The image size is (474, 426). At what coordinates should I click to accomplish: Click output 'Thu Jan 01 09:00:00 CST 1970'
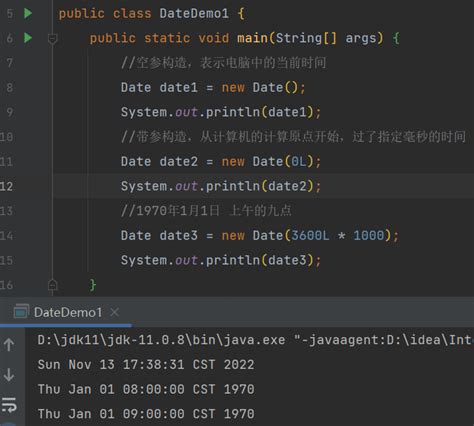tap(146, 414)
